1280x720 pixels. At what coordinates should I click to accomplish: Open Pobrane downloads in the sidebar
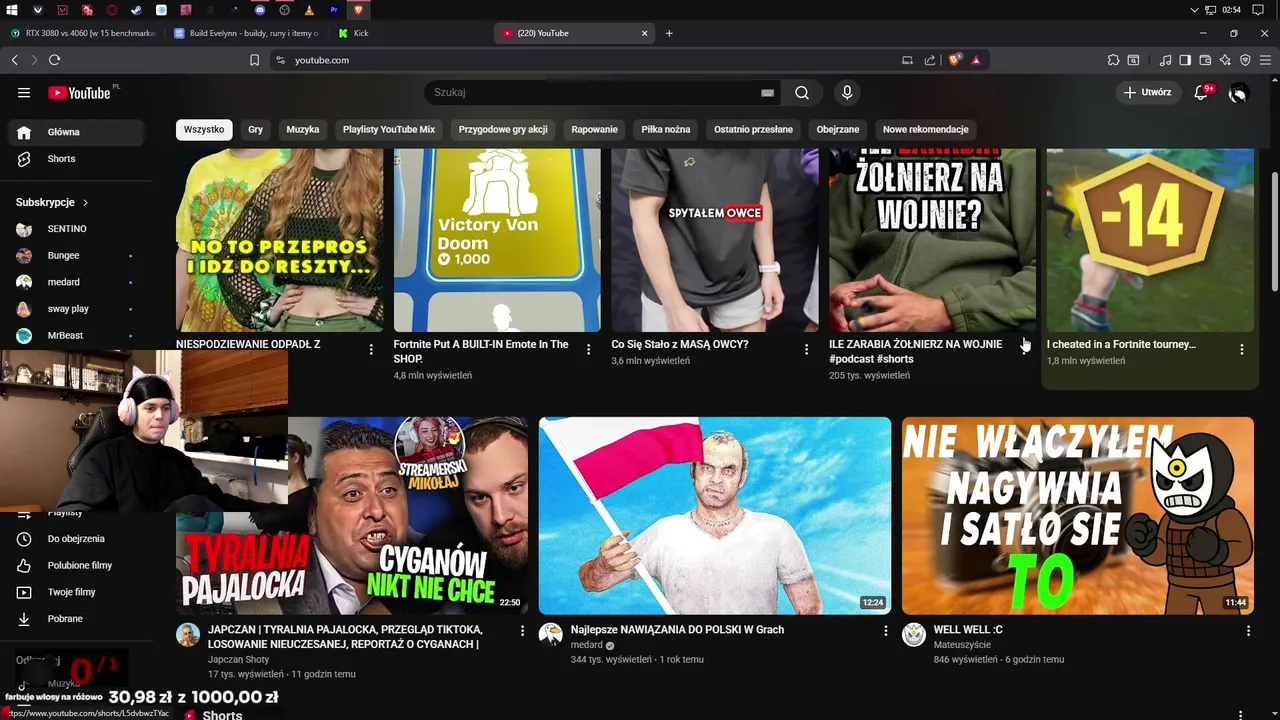(76, 619)
